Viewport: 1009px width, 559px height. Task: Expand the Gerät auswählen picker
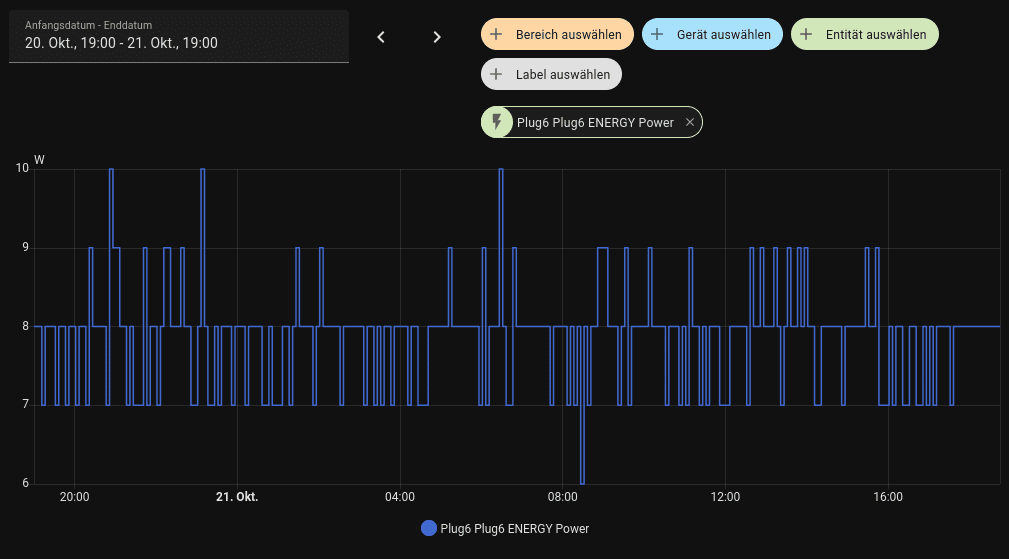point(723,34)
